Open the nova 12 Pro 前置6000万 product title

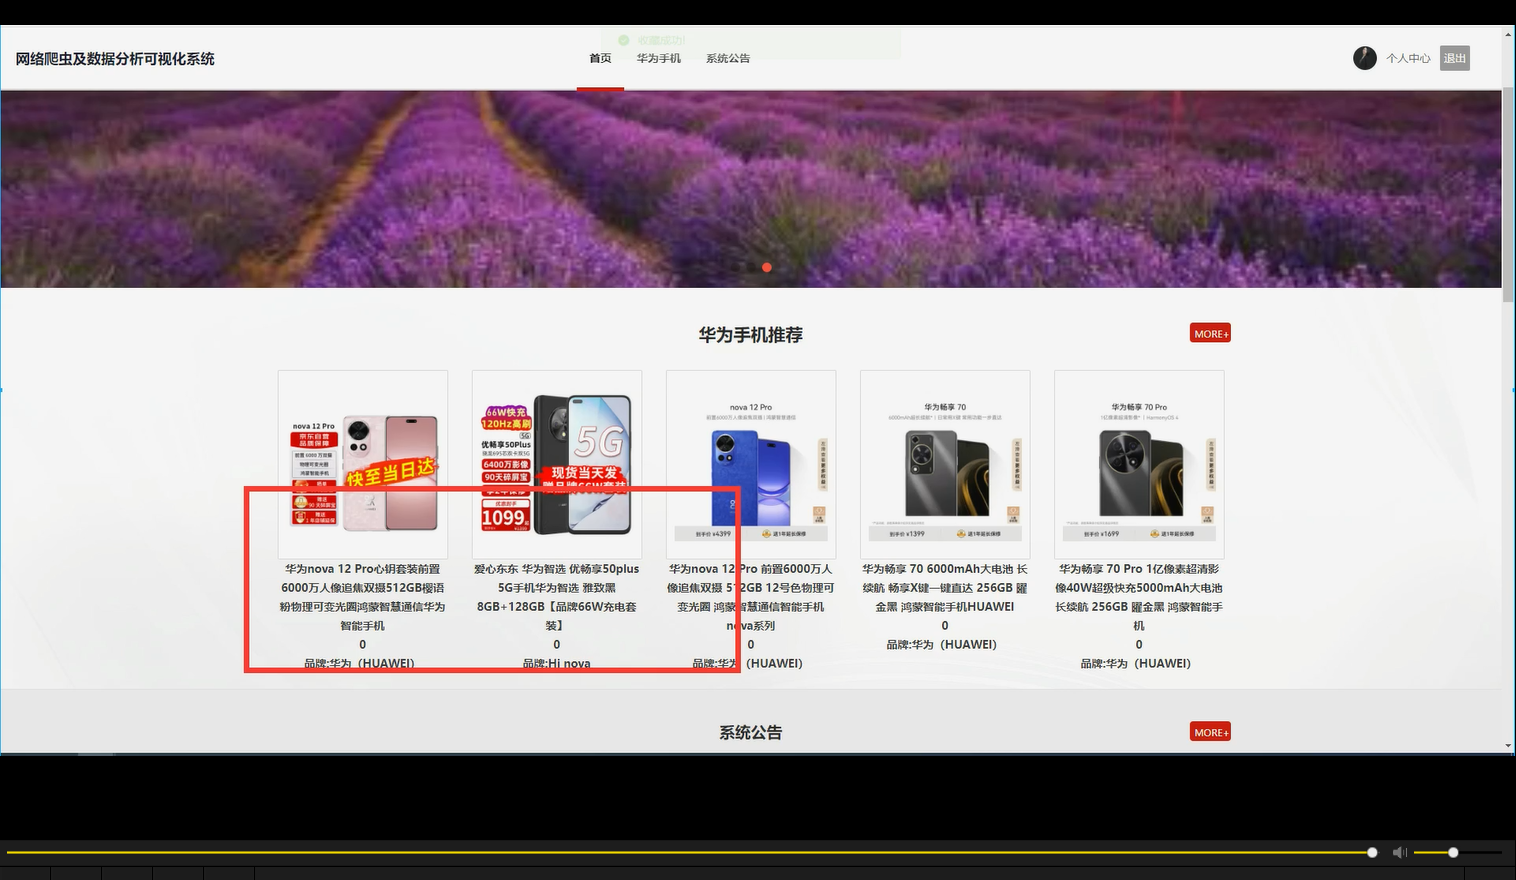(751, 597)
